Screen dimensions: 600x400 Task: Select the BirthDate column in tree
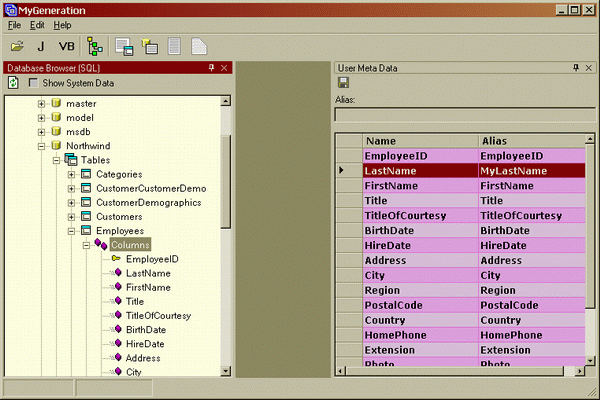(x=146, y=330)
